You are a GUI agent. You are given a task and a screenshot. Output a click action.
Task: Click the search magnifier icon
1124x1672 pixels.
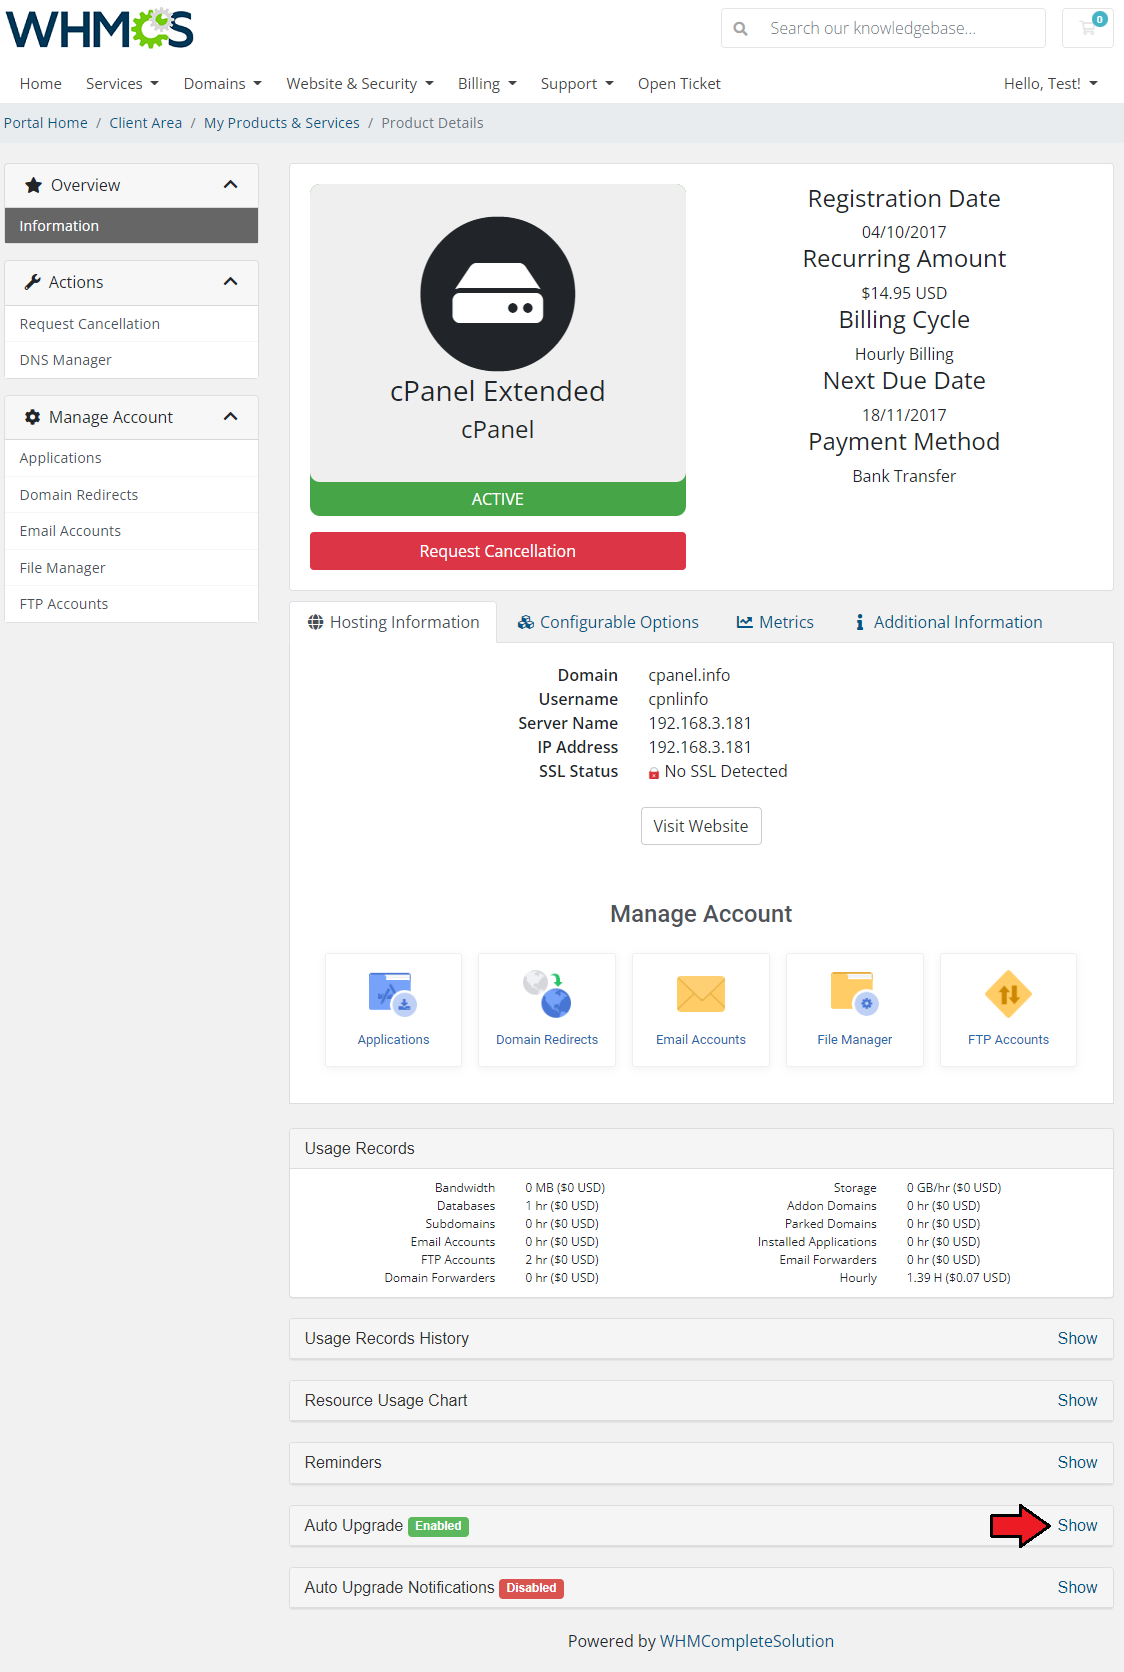[x=741, y=29]
